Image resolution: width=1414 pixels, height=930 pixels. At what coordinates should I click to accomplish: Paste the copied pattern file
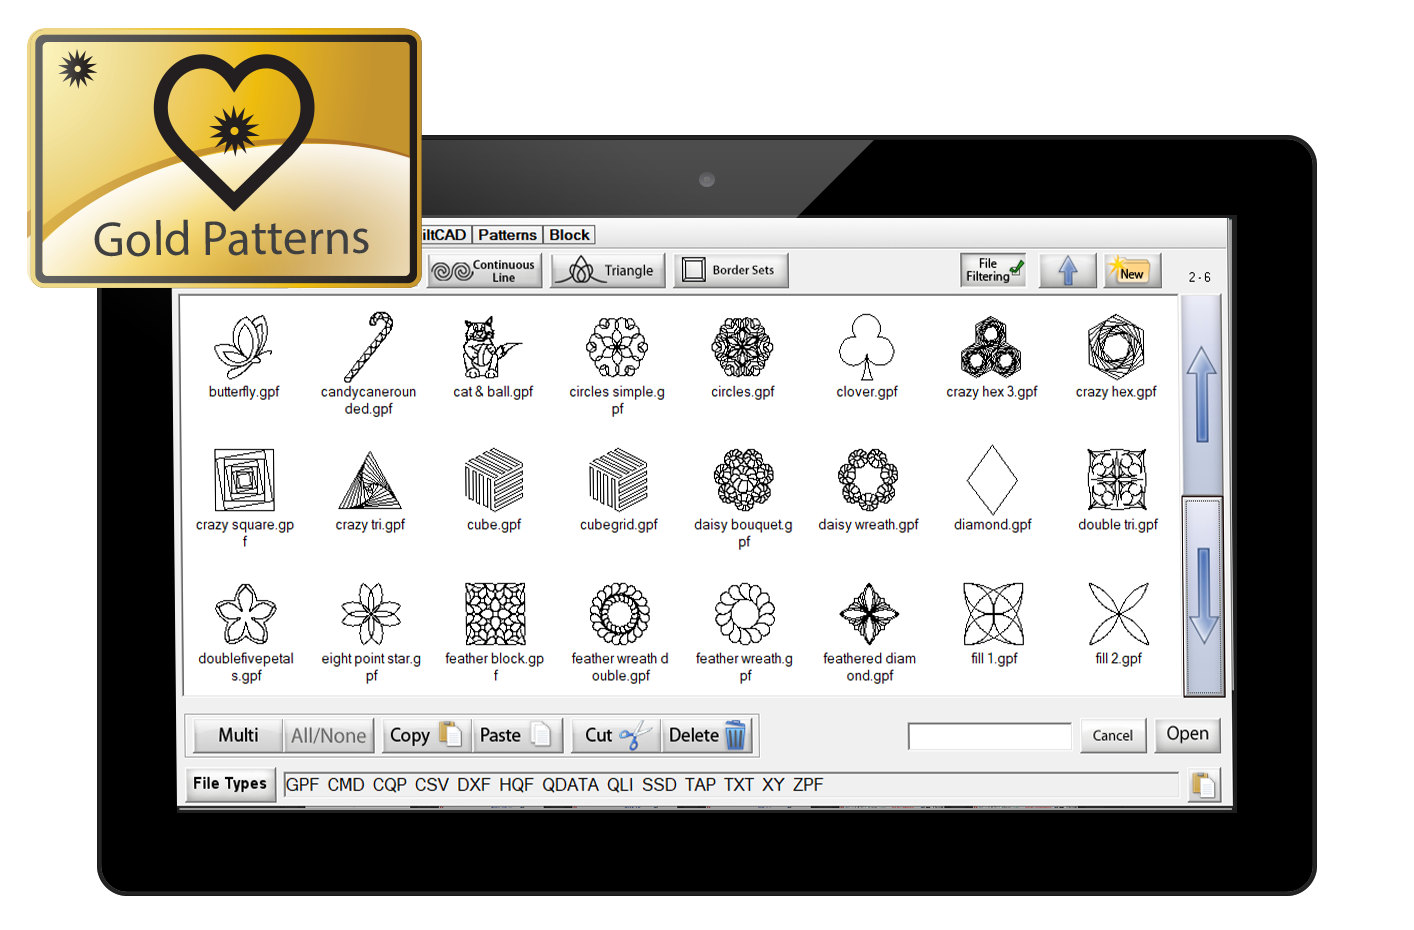tap(515, 736)
